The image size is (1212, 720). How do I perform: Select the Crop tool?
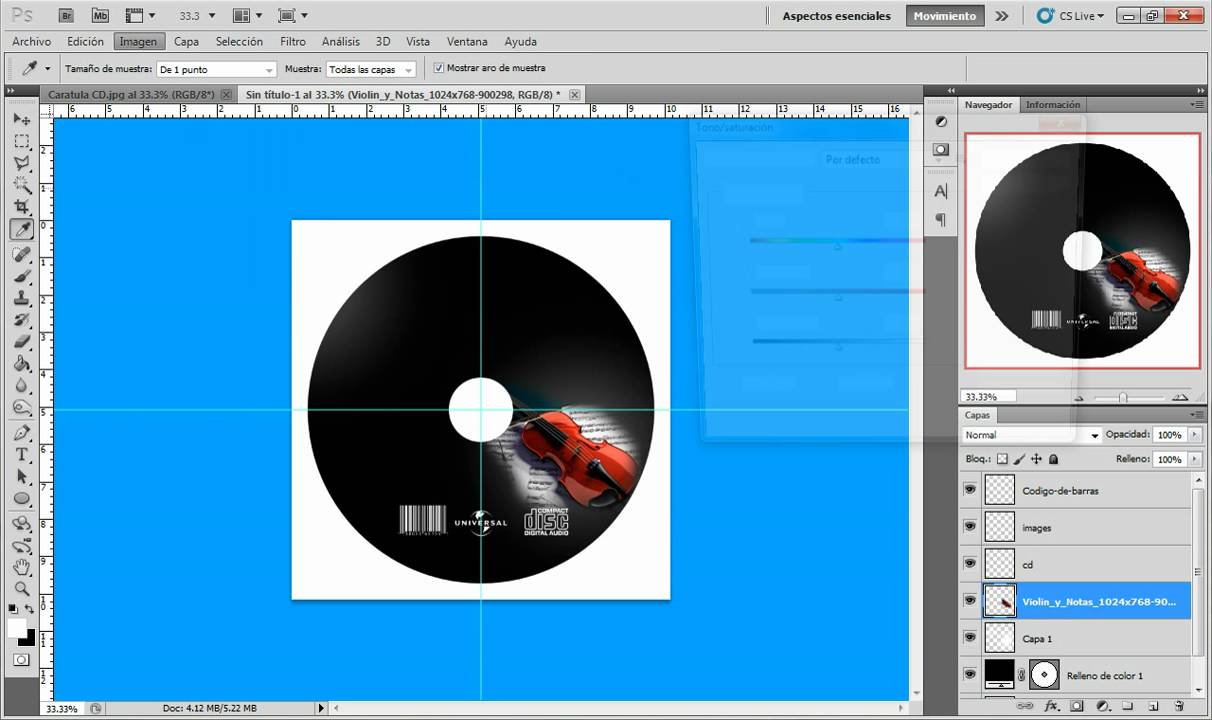click(x=21, y=207)
